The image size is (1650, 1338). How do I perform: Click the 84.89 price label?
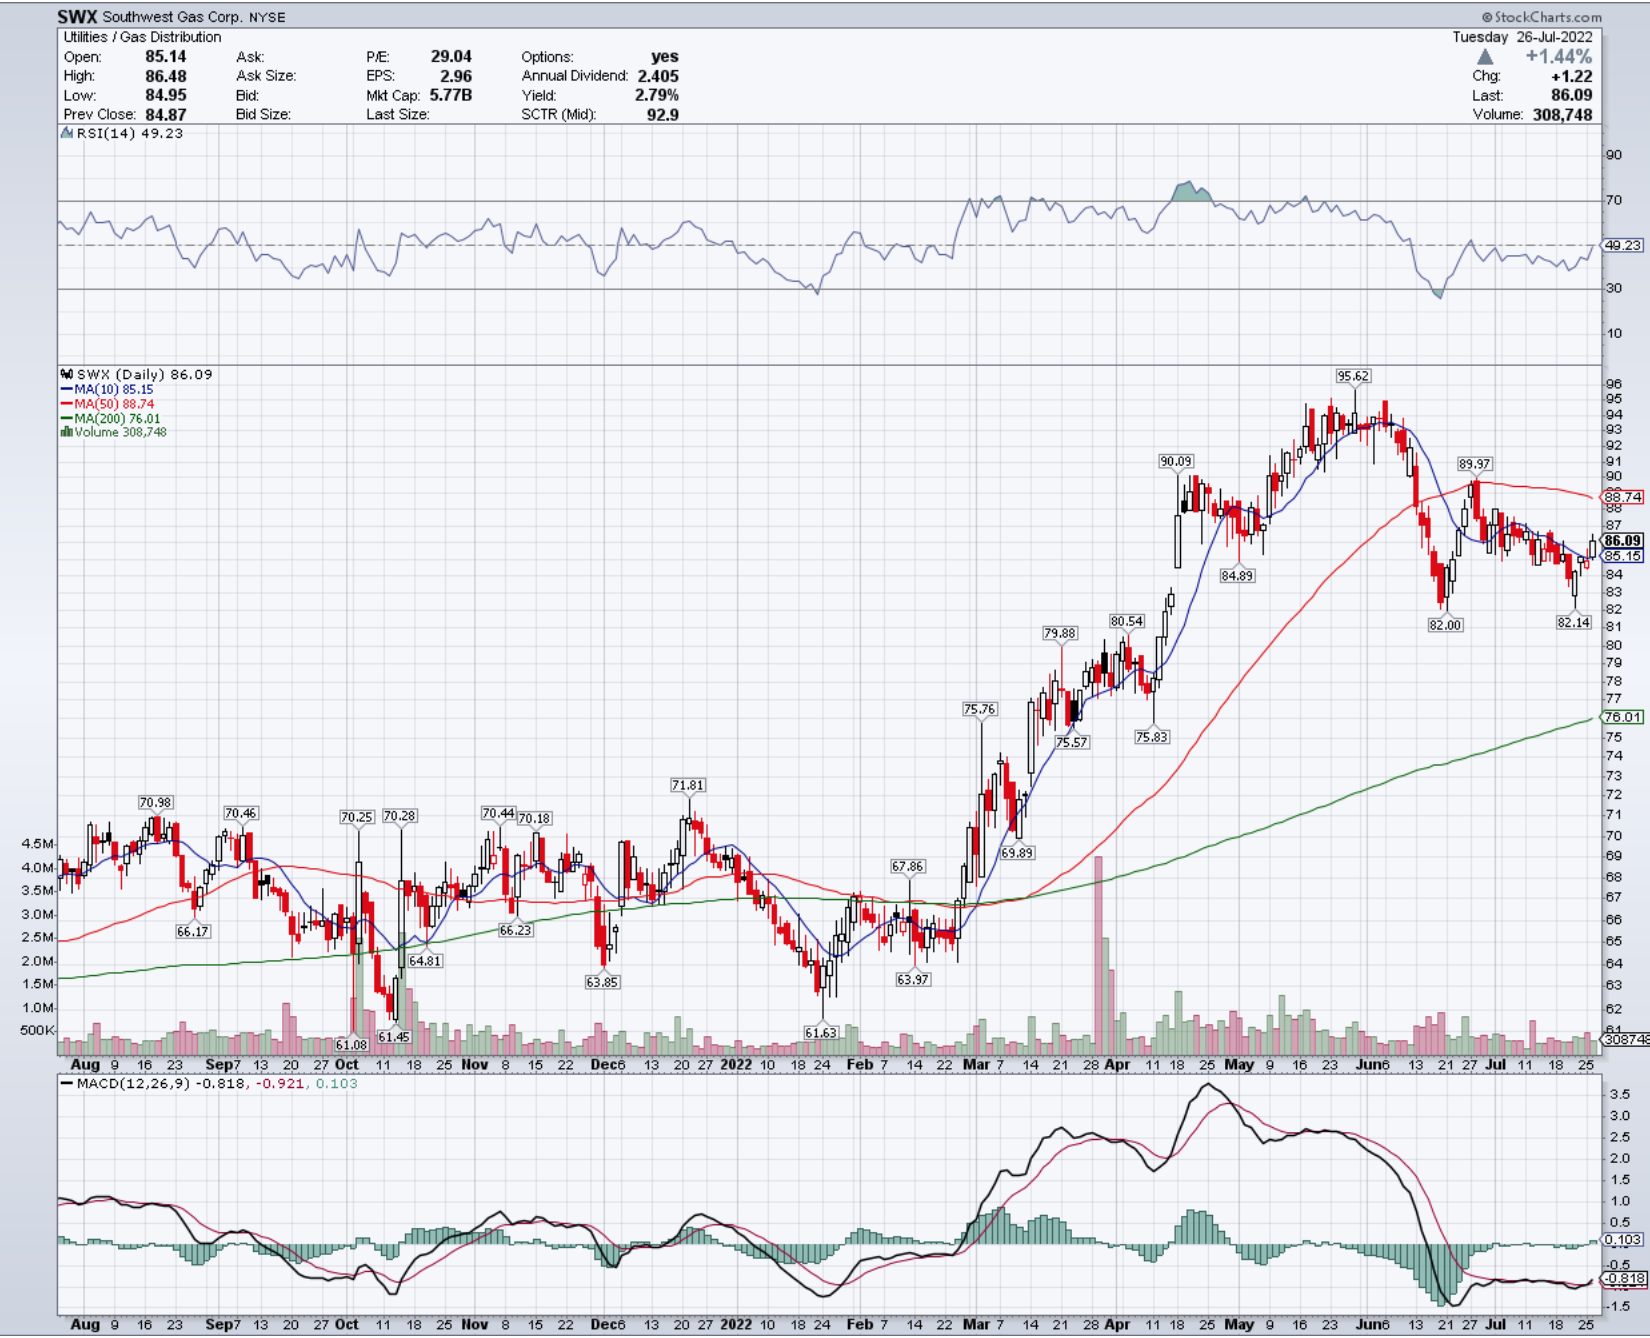[1237, 575]
